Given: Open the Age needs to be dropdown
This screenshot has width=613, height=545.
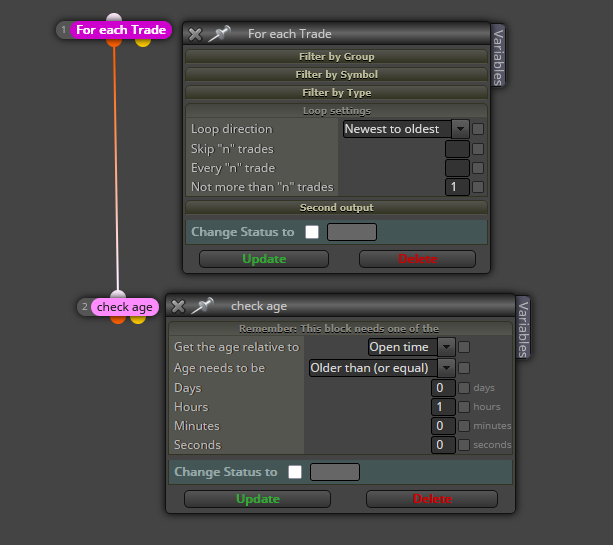Looking at the screenshot, I should [382, 368].
